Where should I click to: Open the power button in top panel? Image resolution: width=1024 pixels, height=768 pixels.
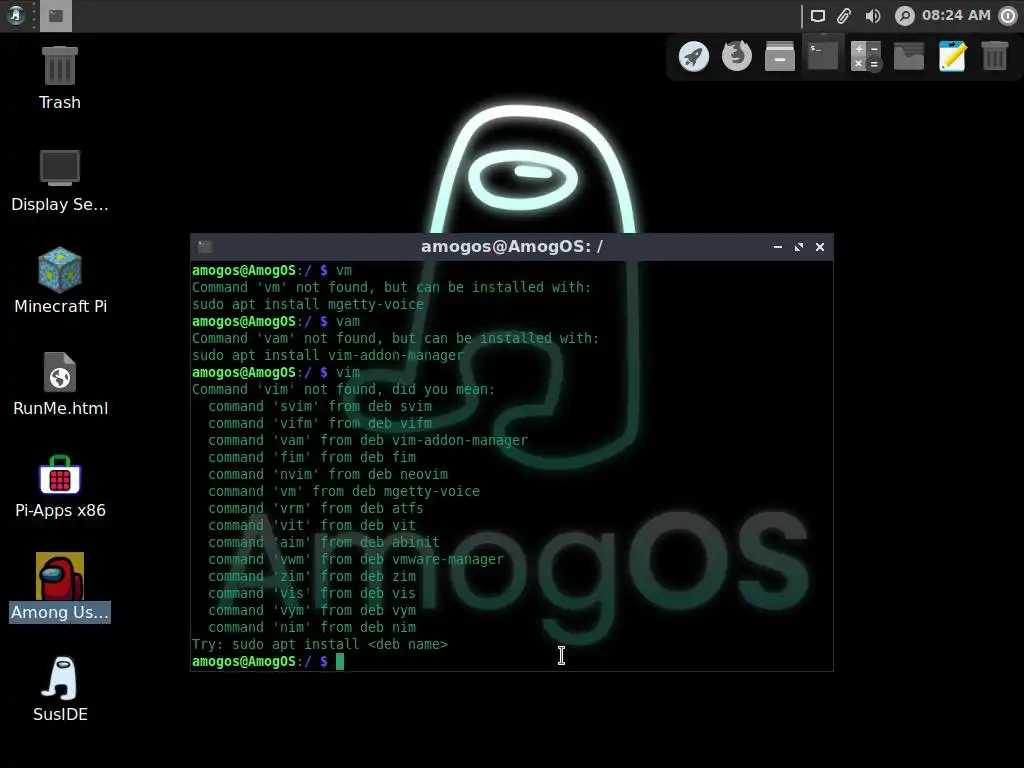tap(1008, 16)
